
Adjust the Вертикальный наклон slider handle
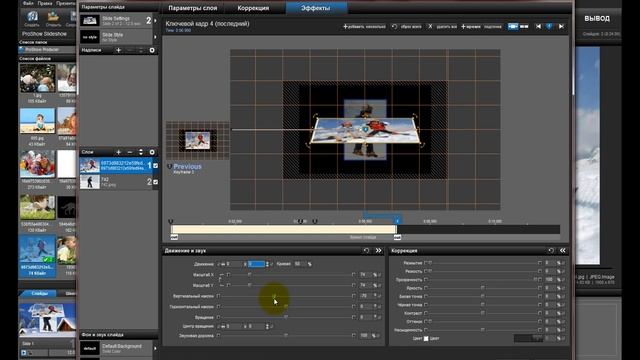[x=274, y=296]
